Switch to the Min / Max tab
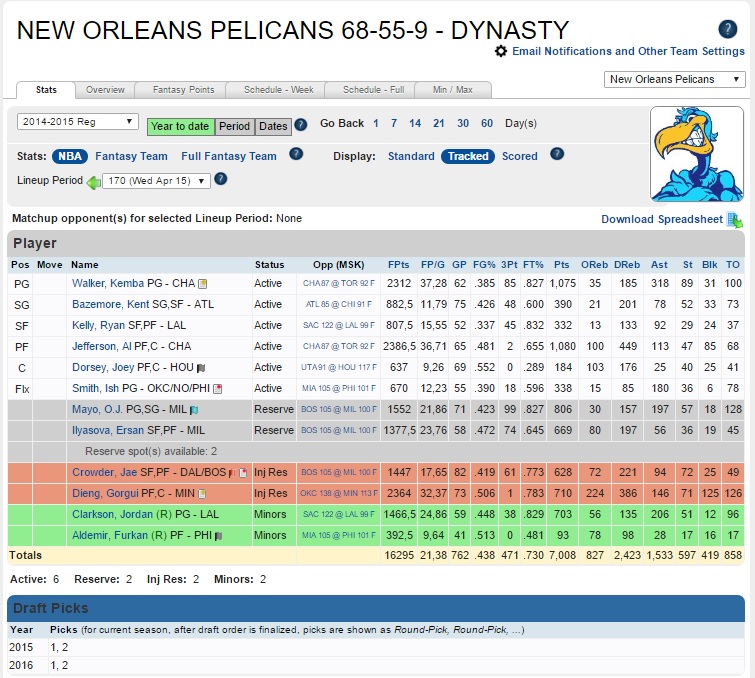 click(x=453, y=90)
